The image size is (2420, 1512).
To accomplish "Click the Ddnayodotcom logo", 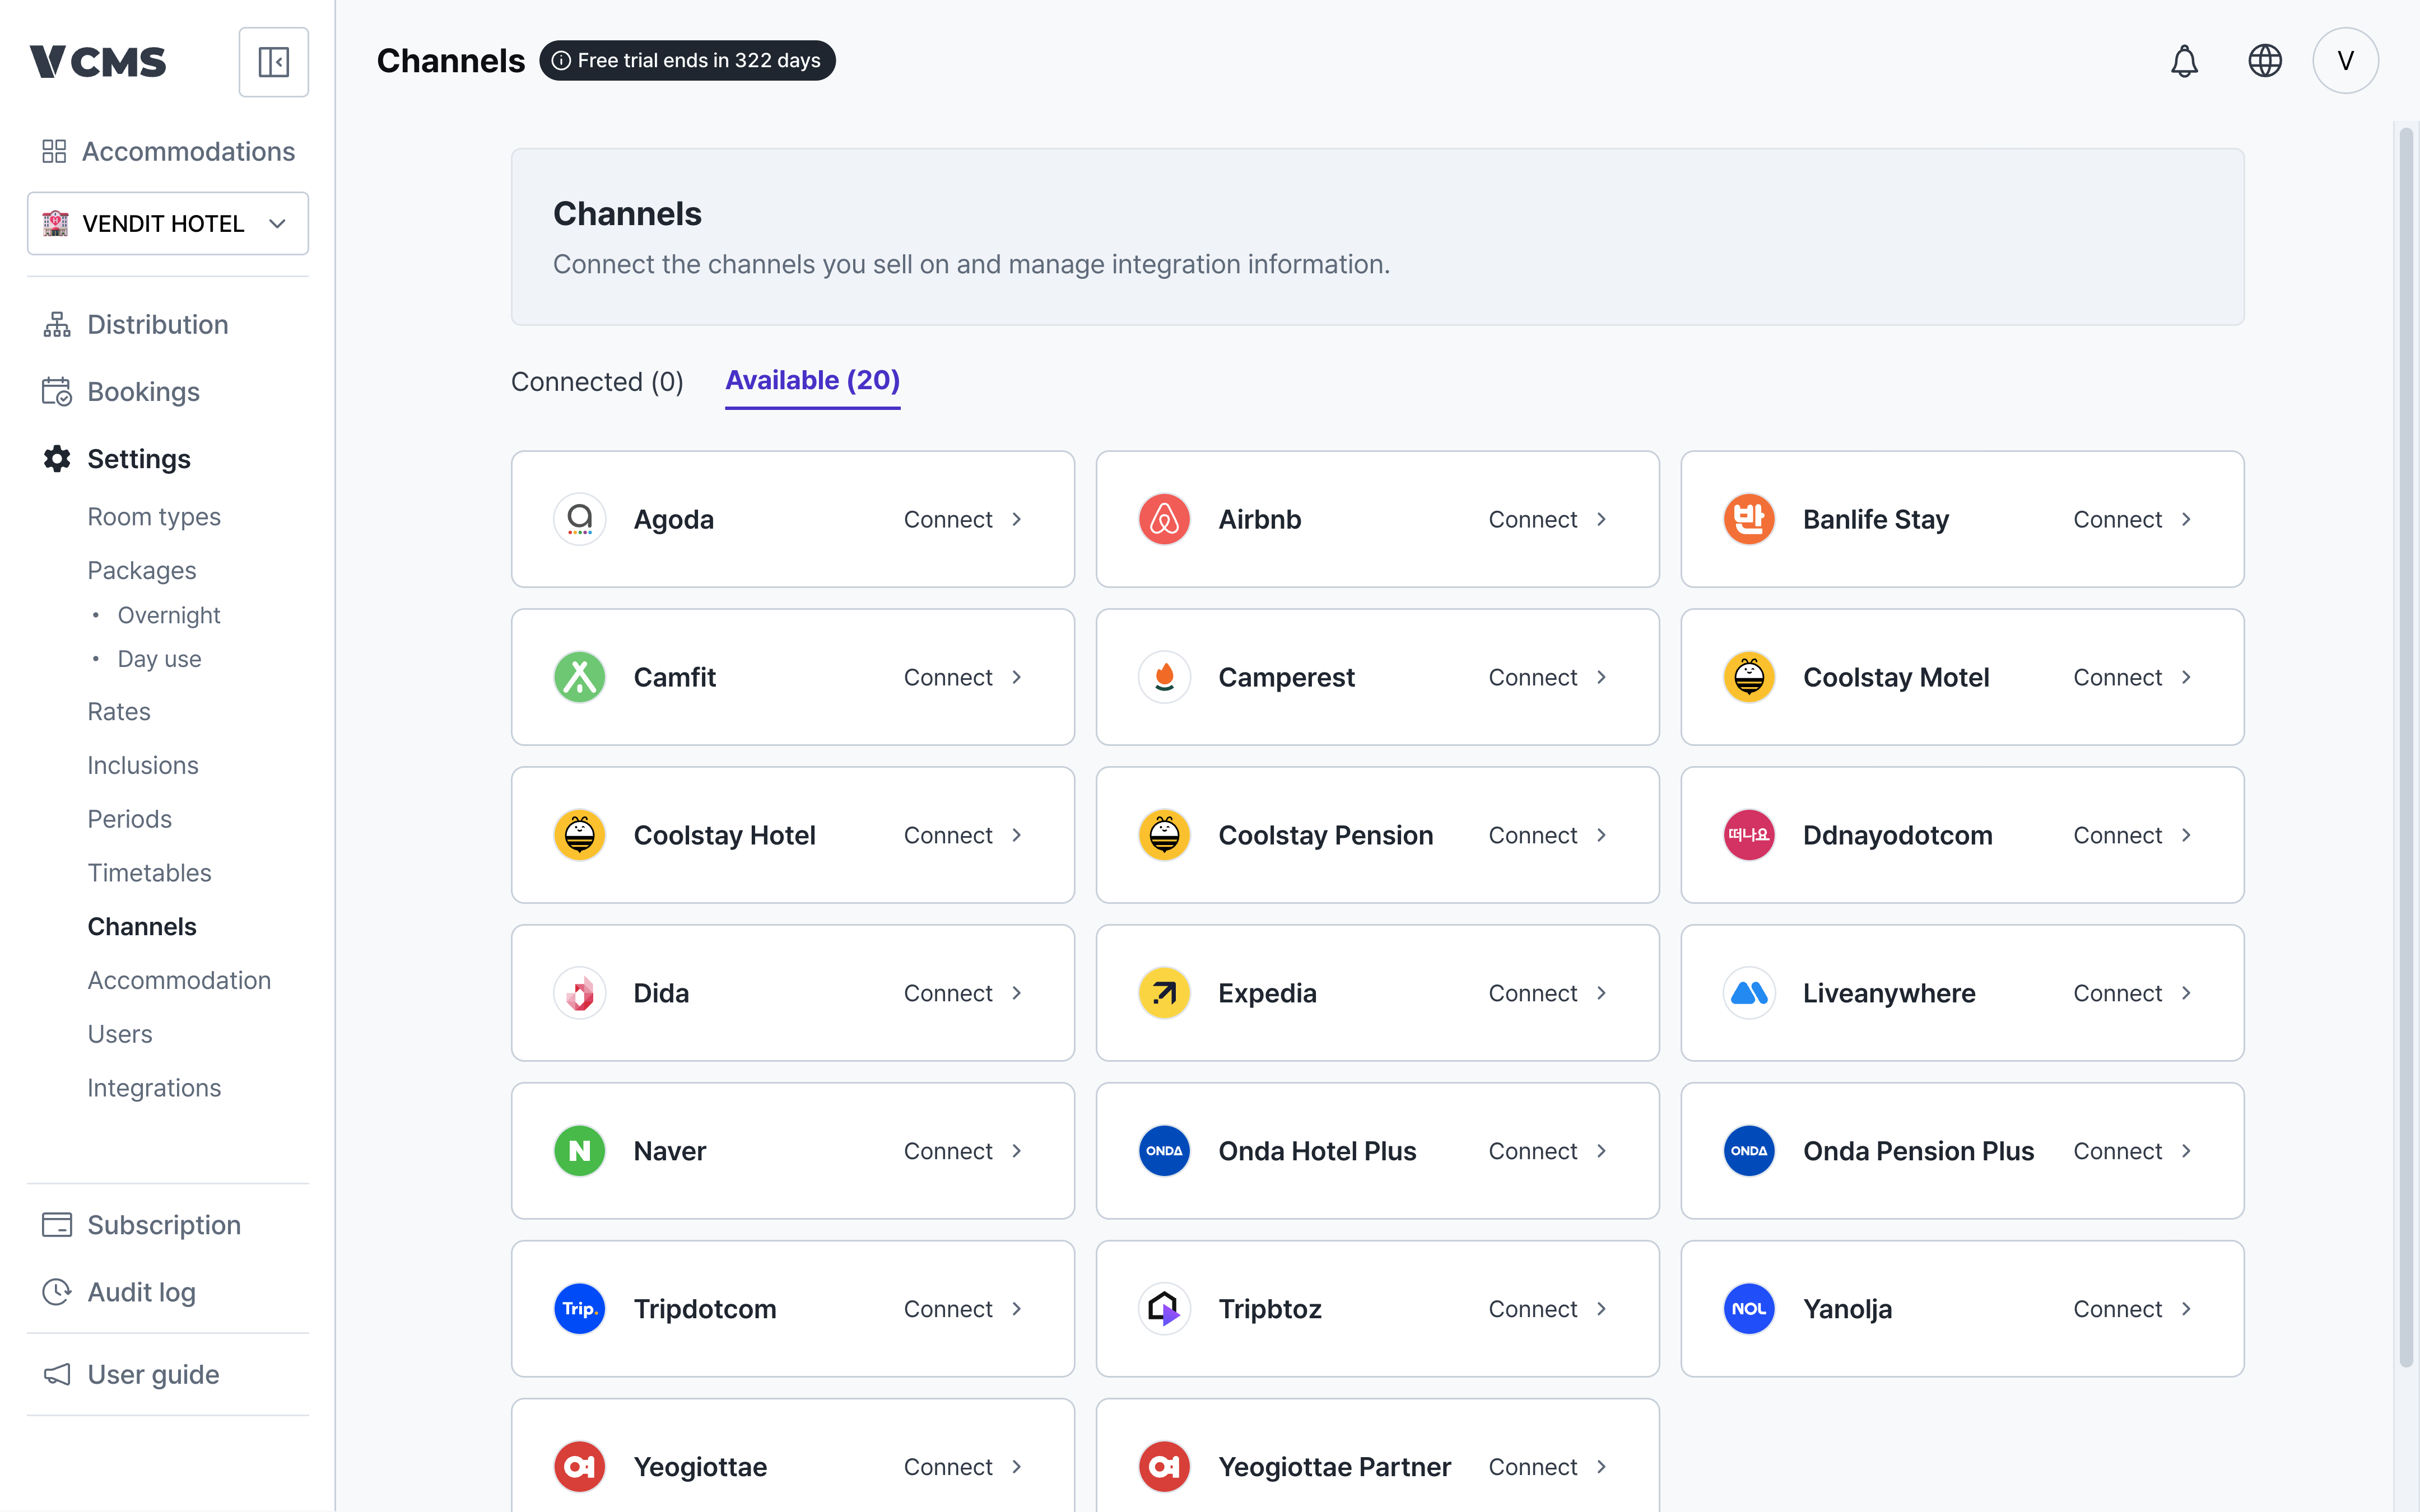I will [1749, 835].
